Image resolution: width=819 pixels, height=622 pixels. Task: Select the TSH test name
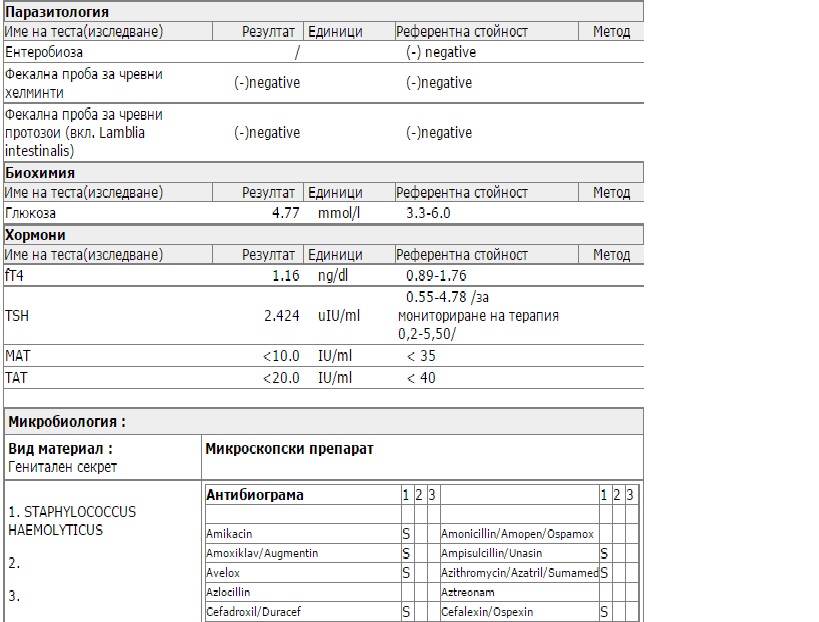pyautogui.click(x=17, y=316)
